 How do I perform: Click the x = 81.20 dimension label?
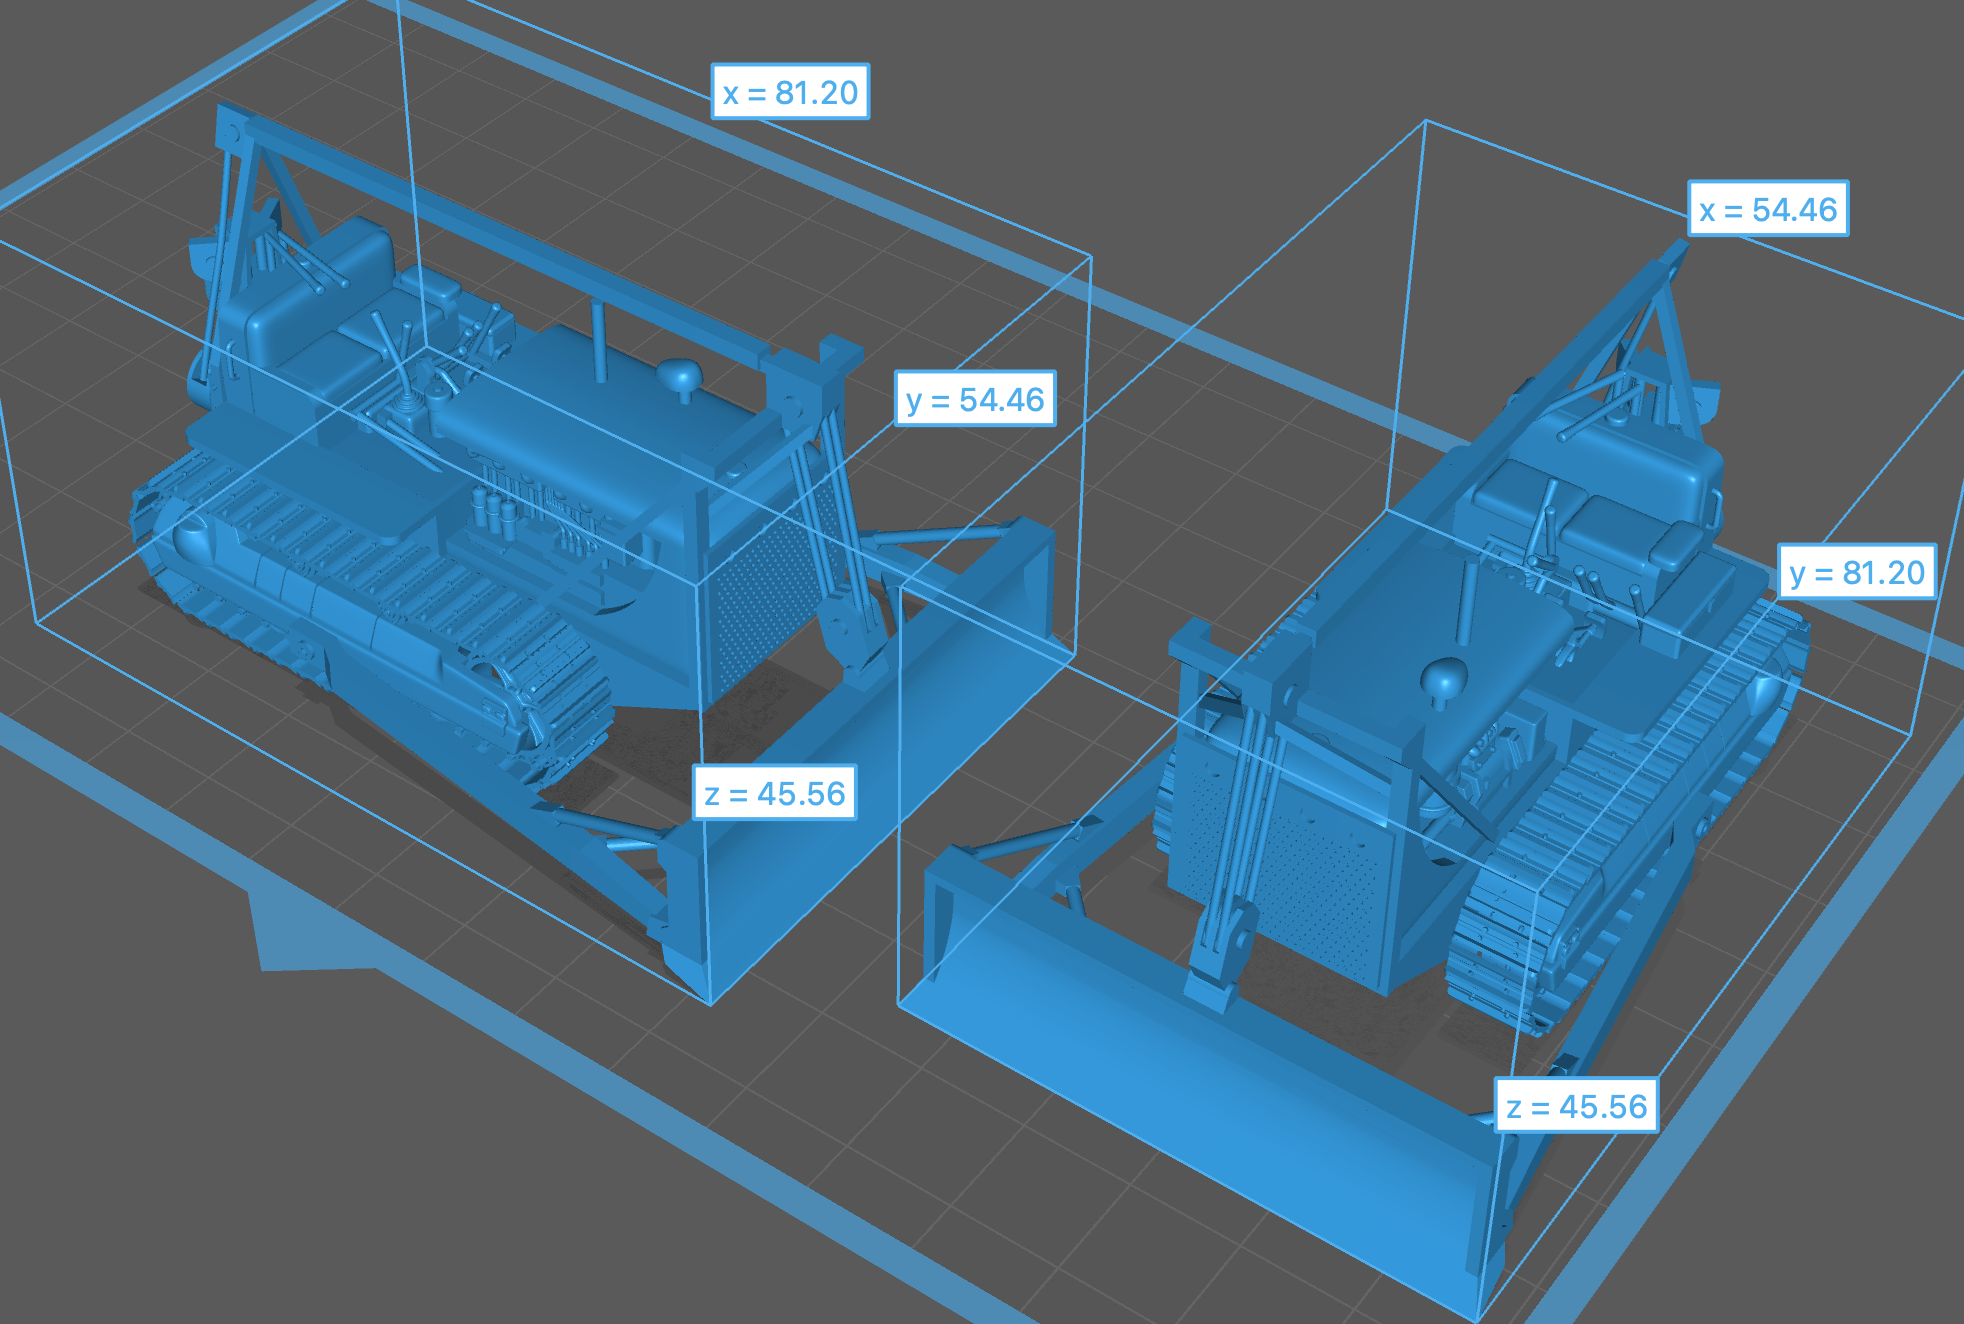pyautogui.click(x=790, y=92)
